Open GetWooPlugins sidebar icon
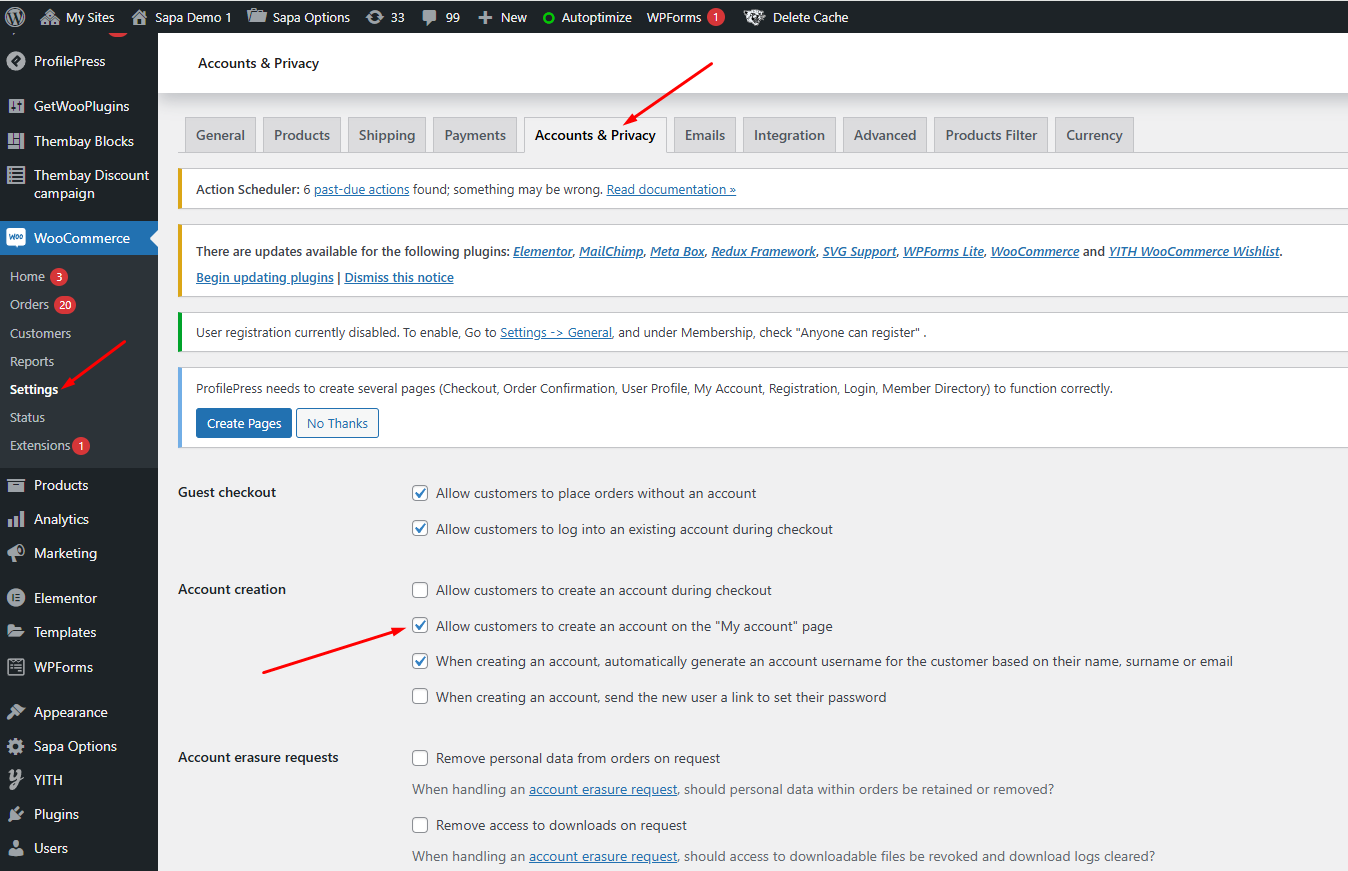The width and height of the screenshot is (1348, 871). pos(16,106)
